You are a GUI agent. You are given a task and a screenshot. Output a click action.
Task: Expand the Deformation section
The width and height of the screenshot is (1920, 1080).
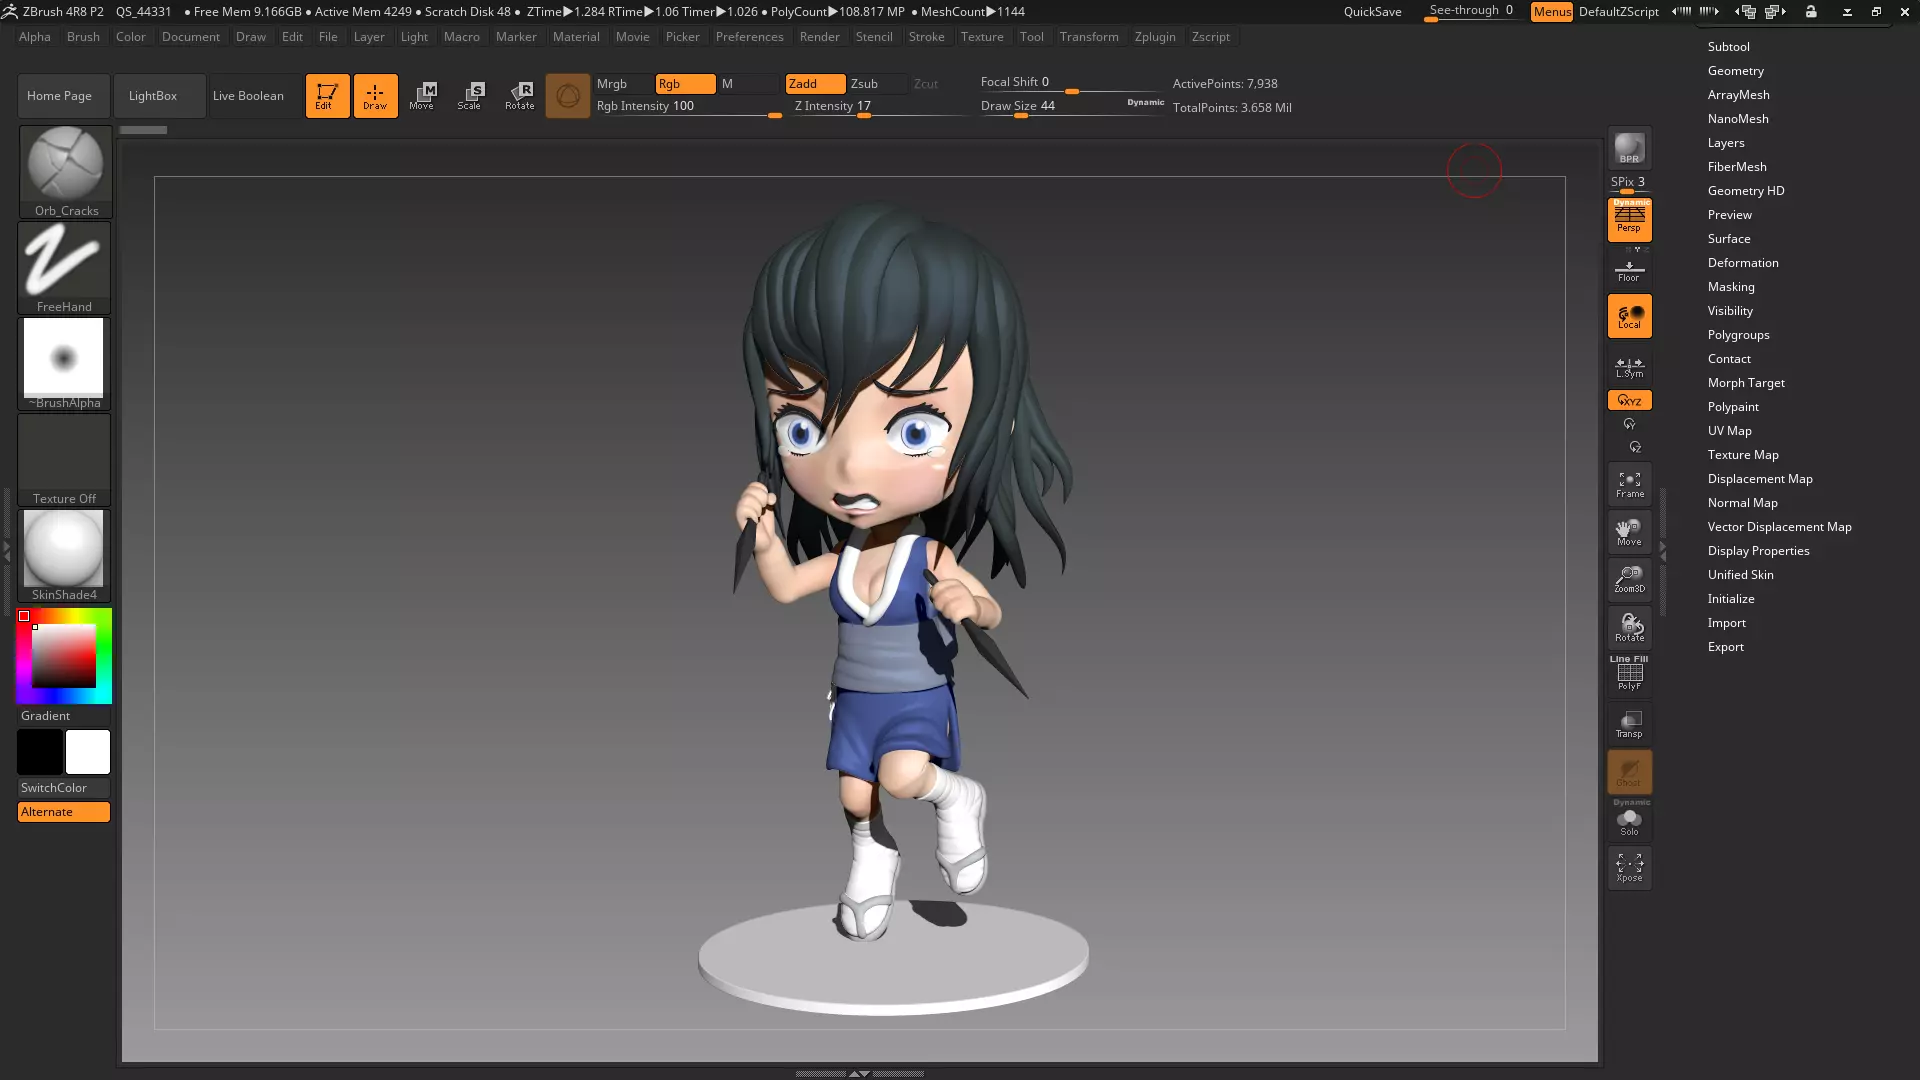[x=1742, y=263]
